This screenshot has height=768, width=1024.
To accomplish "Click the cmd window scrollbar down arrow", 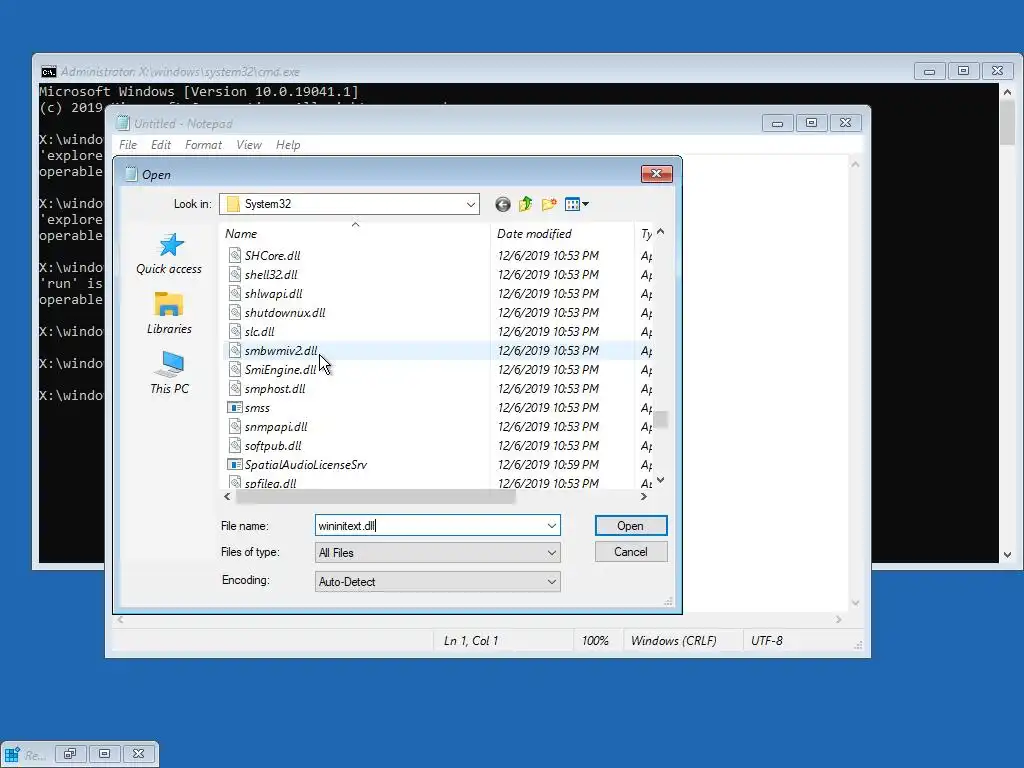I will coord(1008,554).
